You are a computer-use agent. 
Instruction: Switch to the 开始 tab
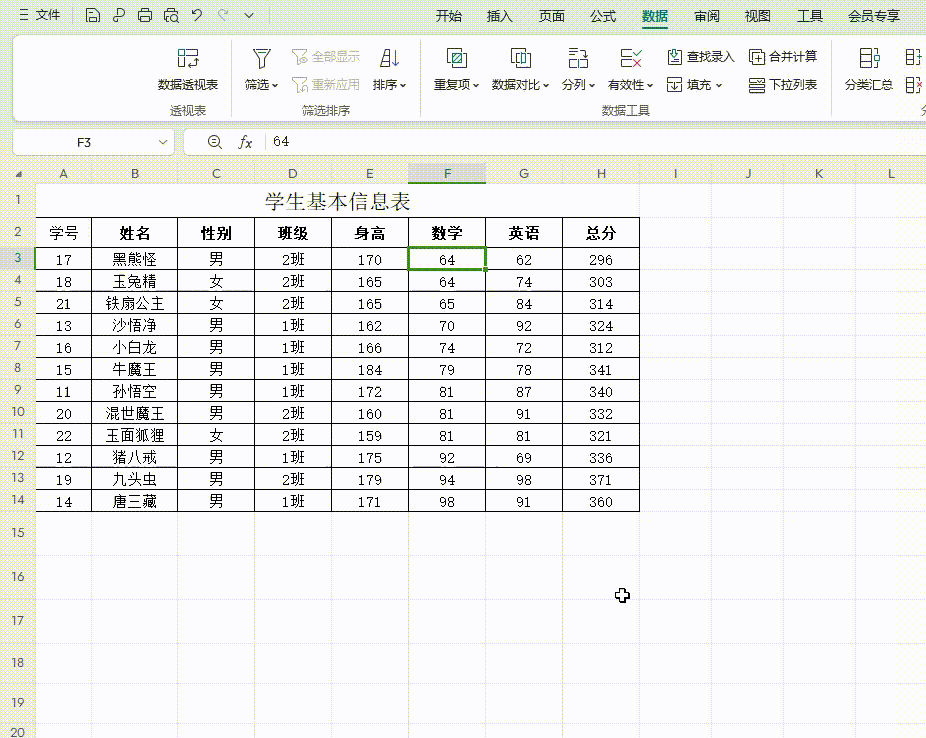448,16
